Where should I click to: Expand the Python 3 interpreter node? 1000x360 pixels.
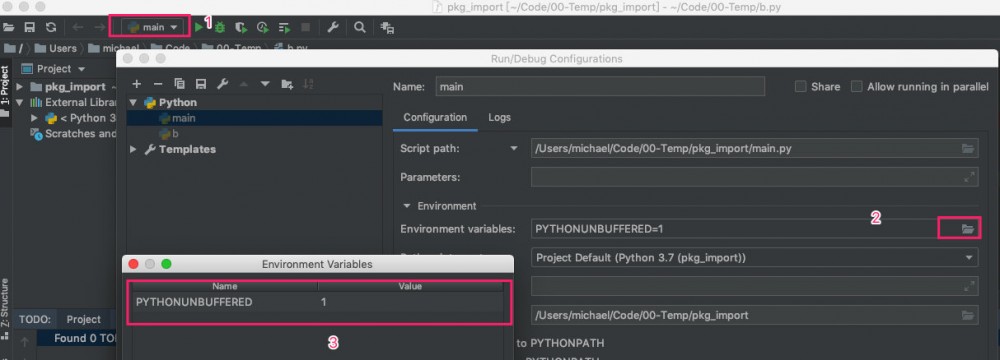(x=34, y=118)
